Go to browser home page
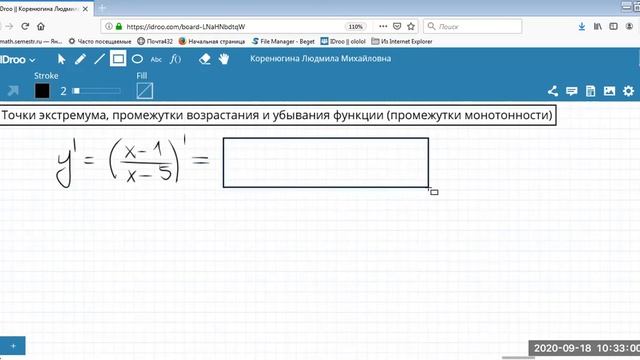Viewport: 640px width, 360px height. (x=41, y=26)
